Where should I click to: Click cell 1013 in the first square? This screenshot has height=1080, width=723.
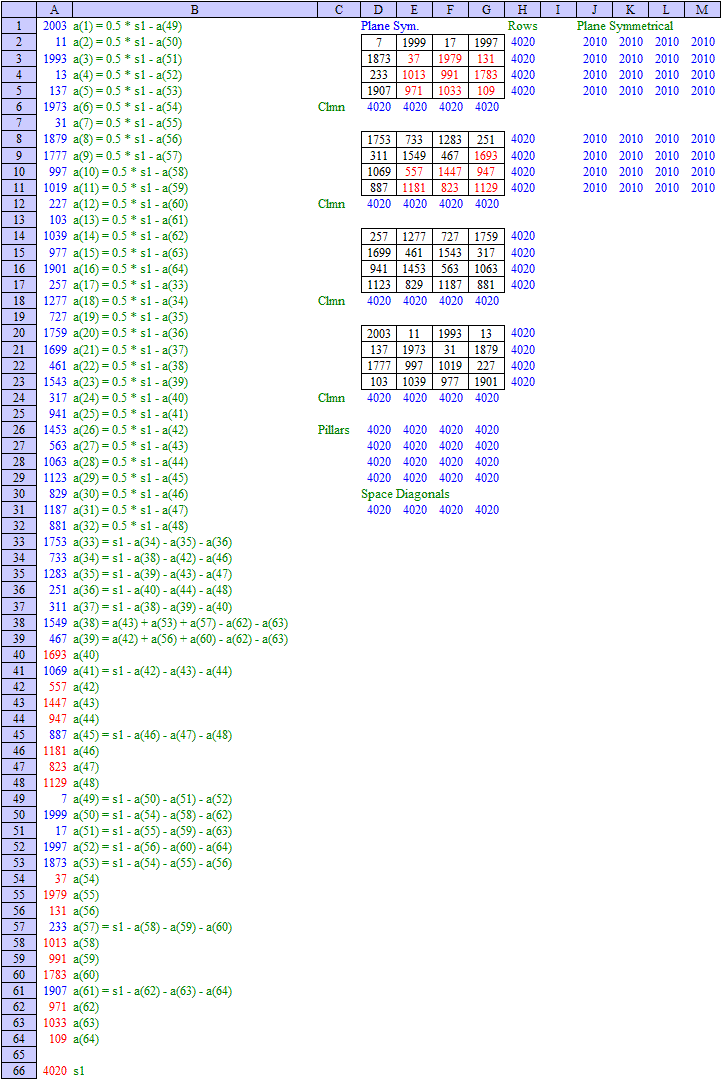coord(414,74)
